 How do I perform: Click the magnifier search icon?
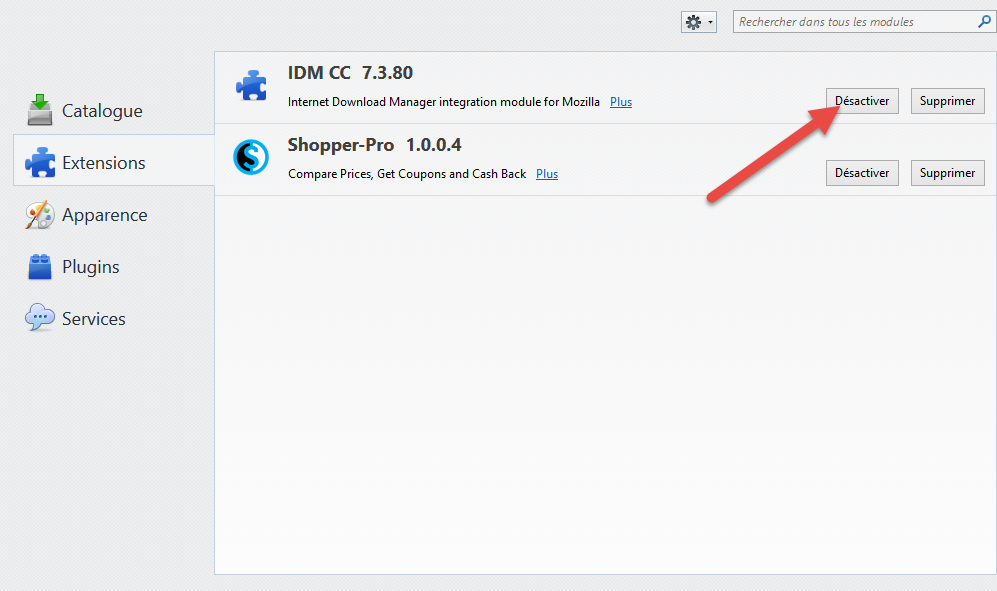click(984, 22)
